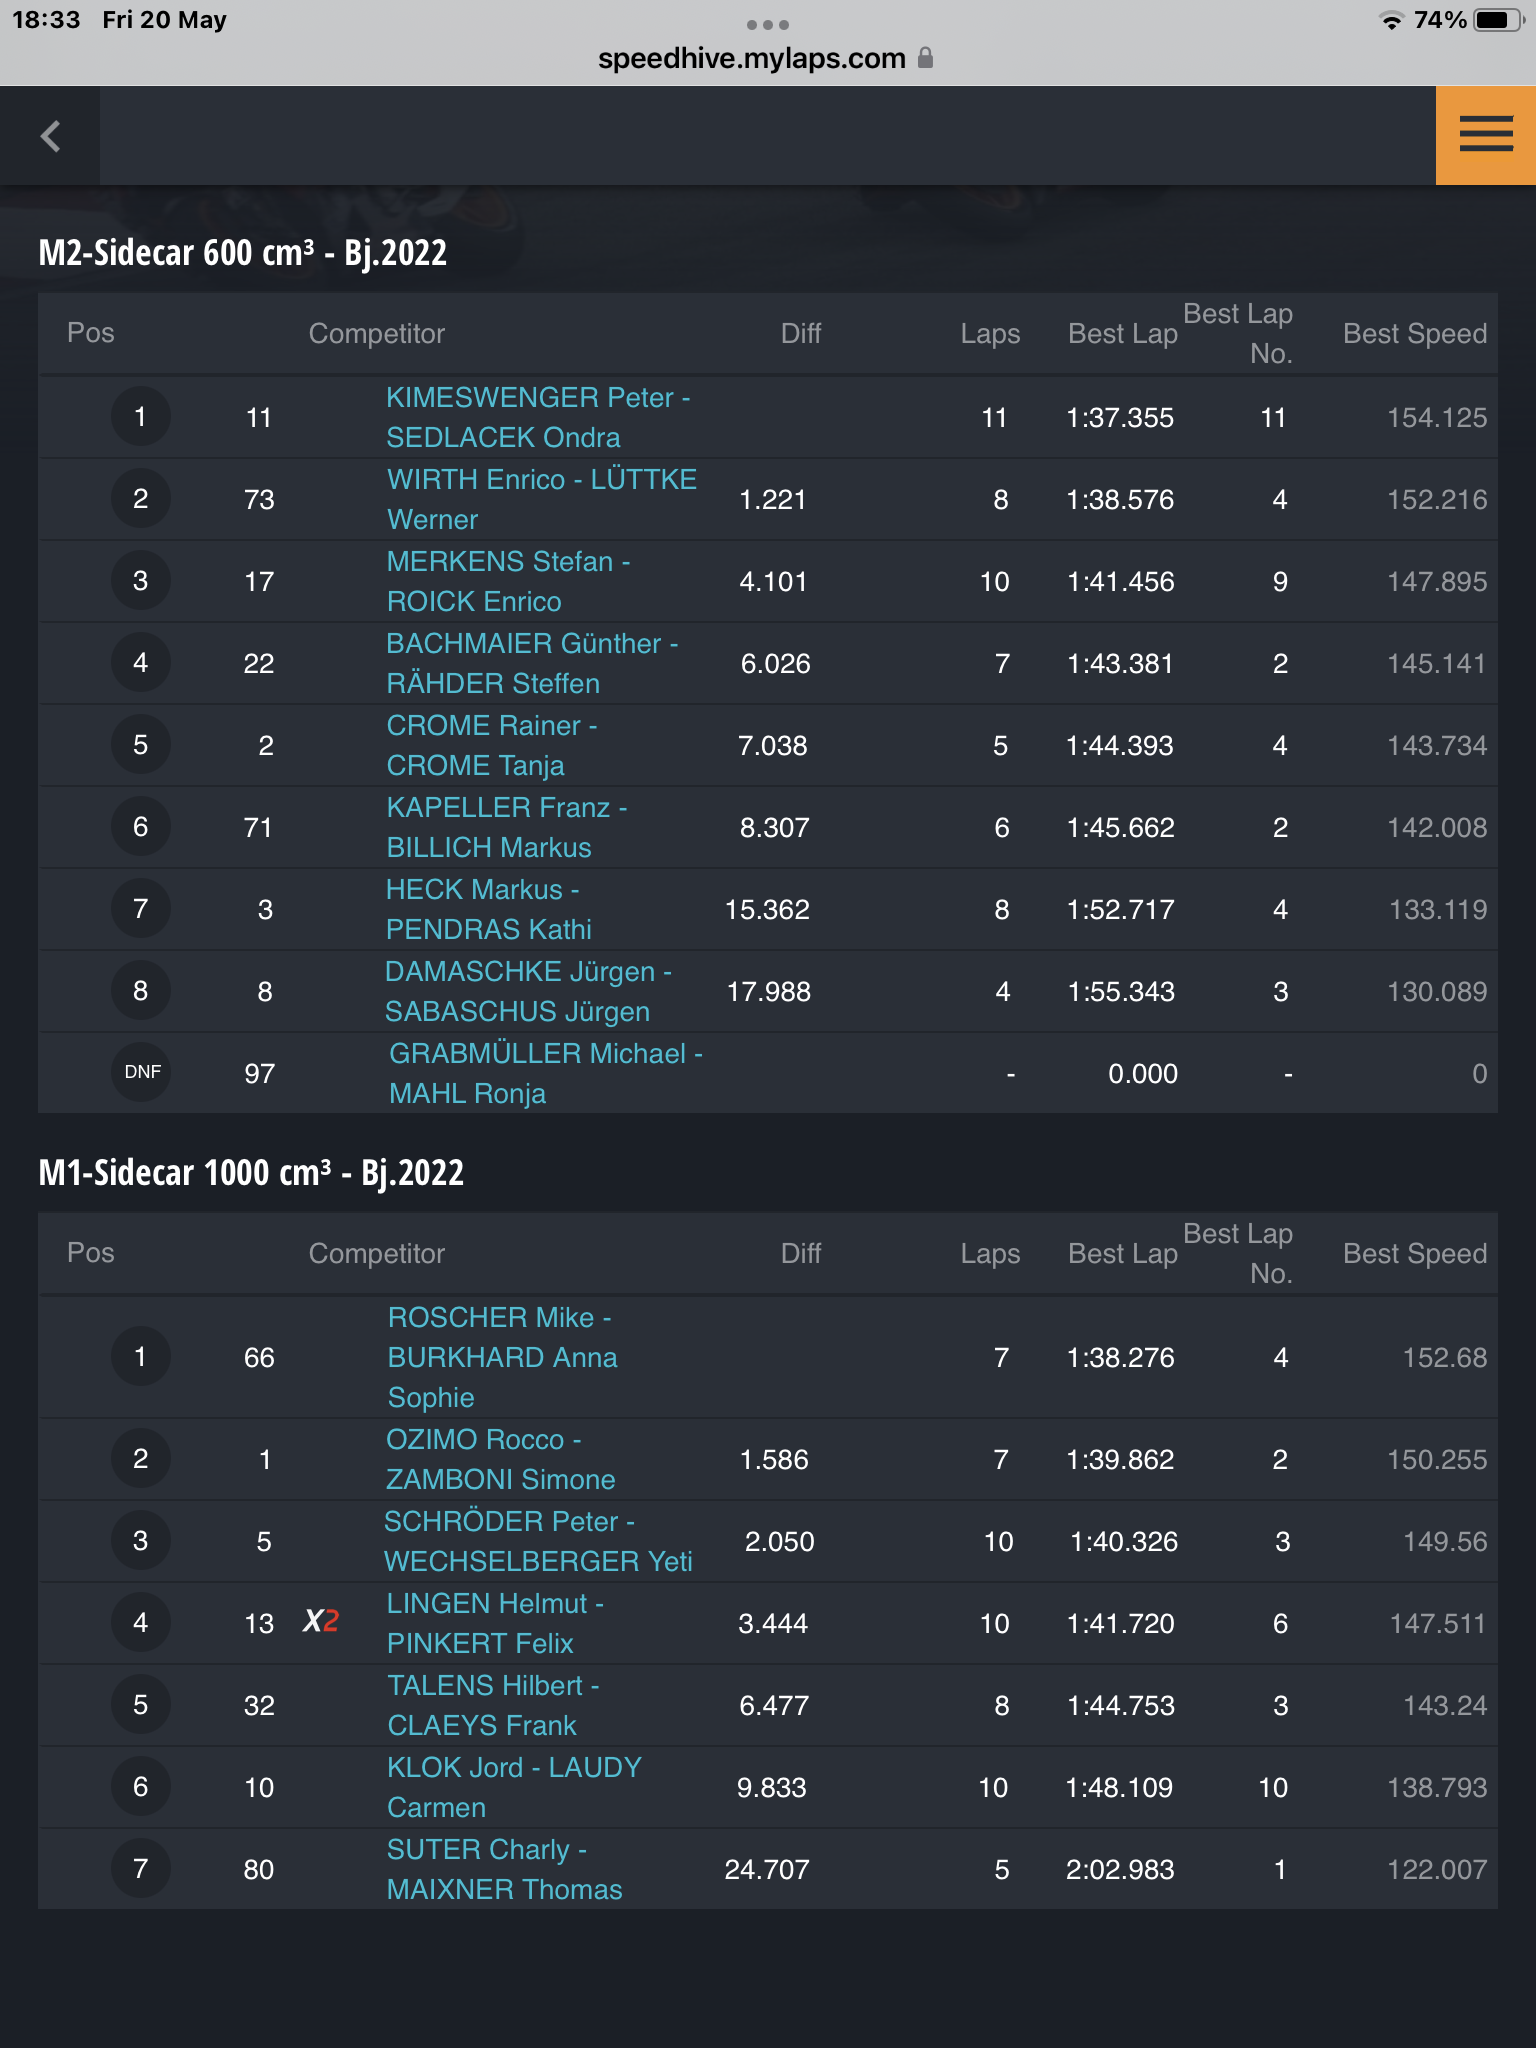Open SUTER Charly - MAIXNER Thomas entry
The width and height of the screenshot is (1536, 2048).
504,1869
